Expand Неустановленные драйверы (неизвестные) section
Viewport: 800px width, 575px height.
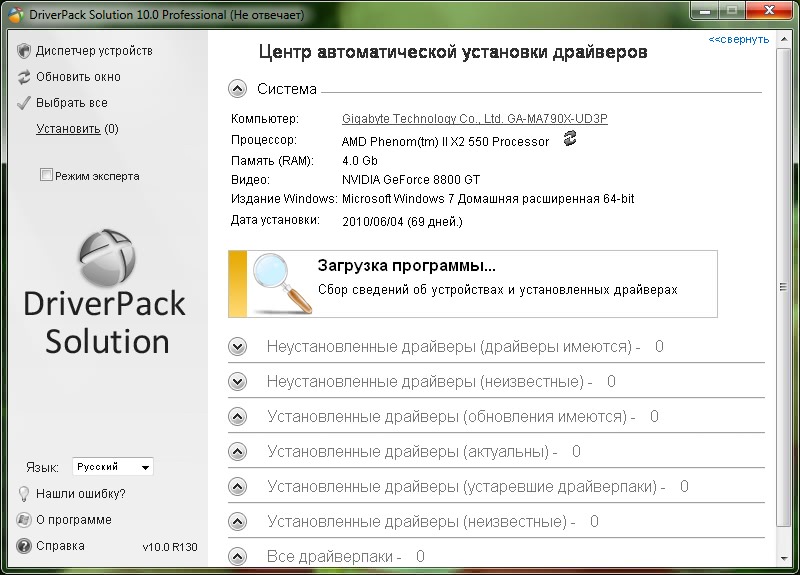point(237,382)
